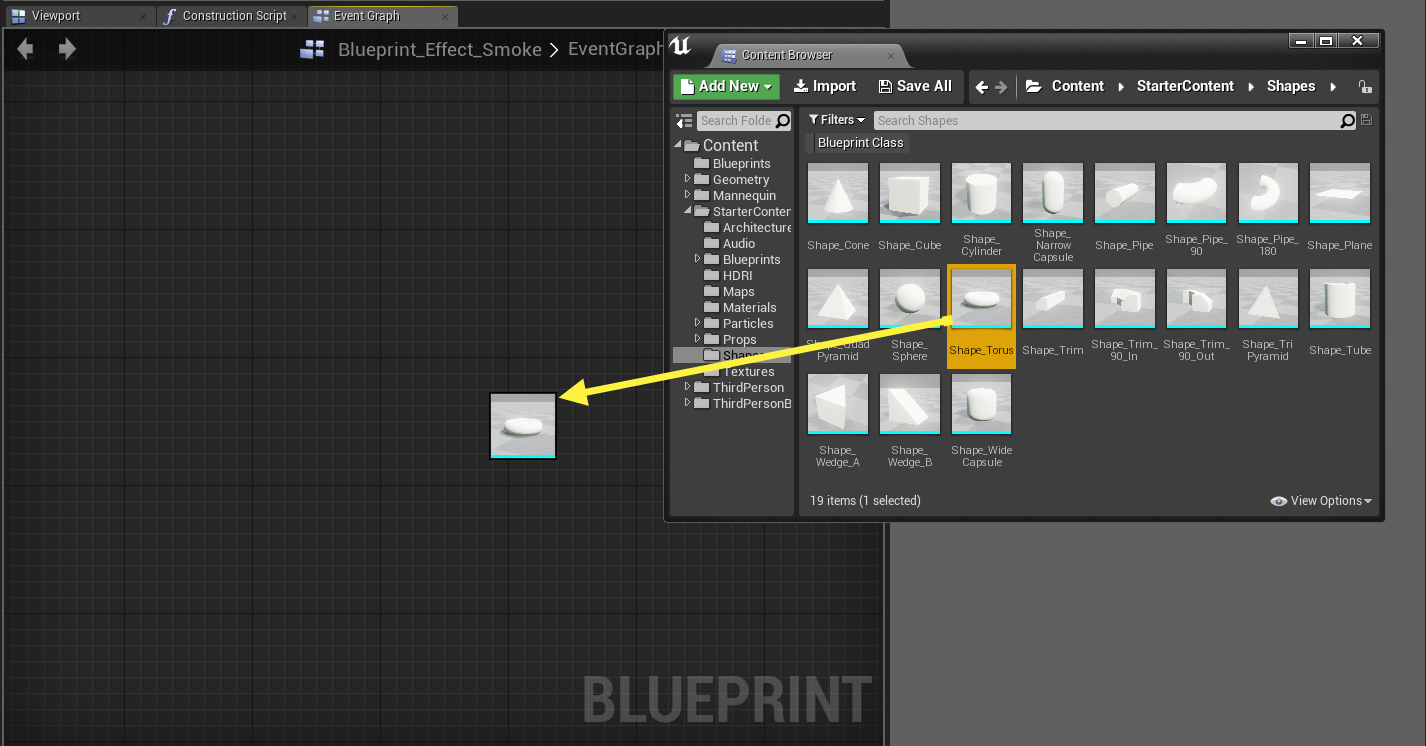The height and width of the screenshot is (746, 1426).
Task: Click the Unreal Engine logo on the Content Browser
Action: [681, 44]
